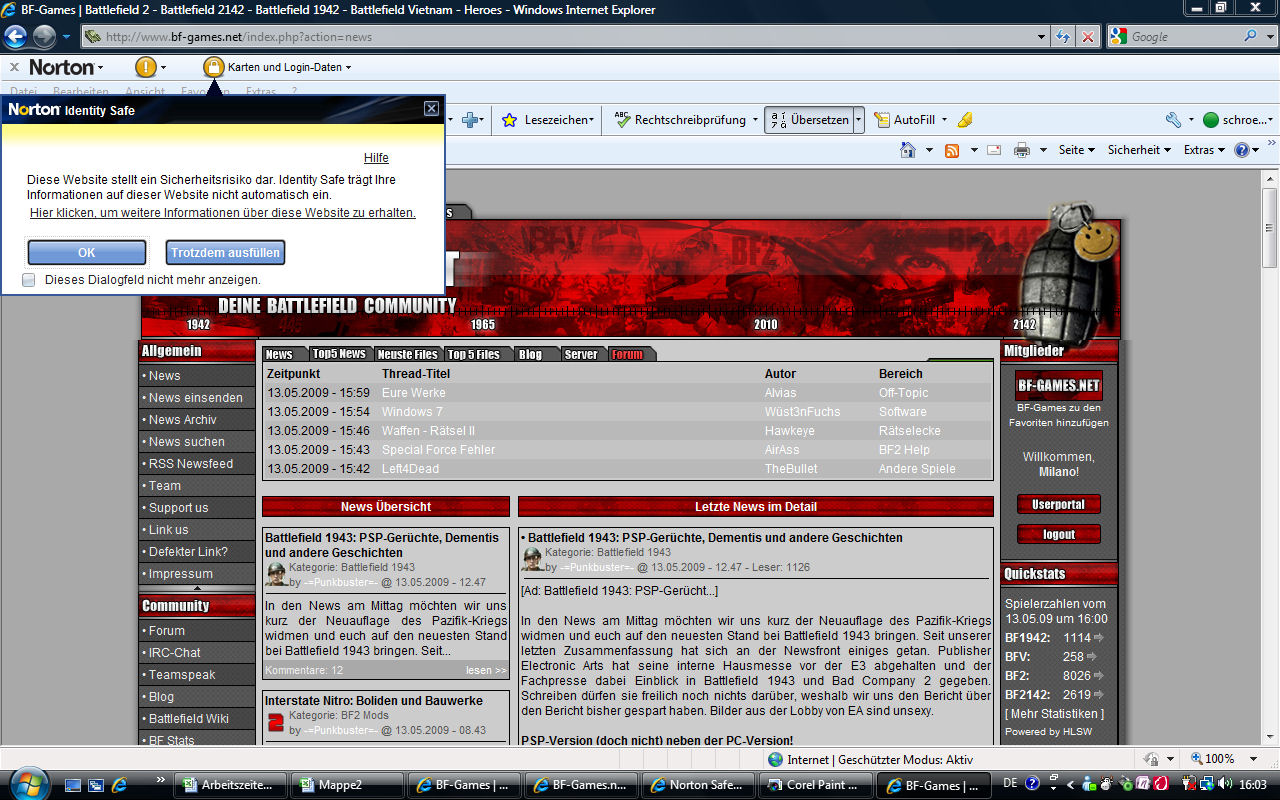Viewport: 1280px width, 800px height.
Task: Open 'Teamspeak' in Community sidebar
Action: tap(182, 675)
